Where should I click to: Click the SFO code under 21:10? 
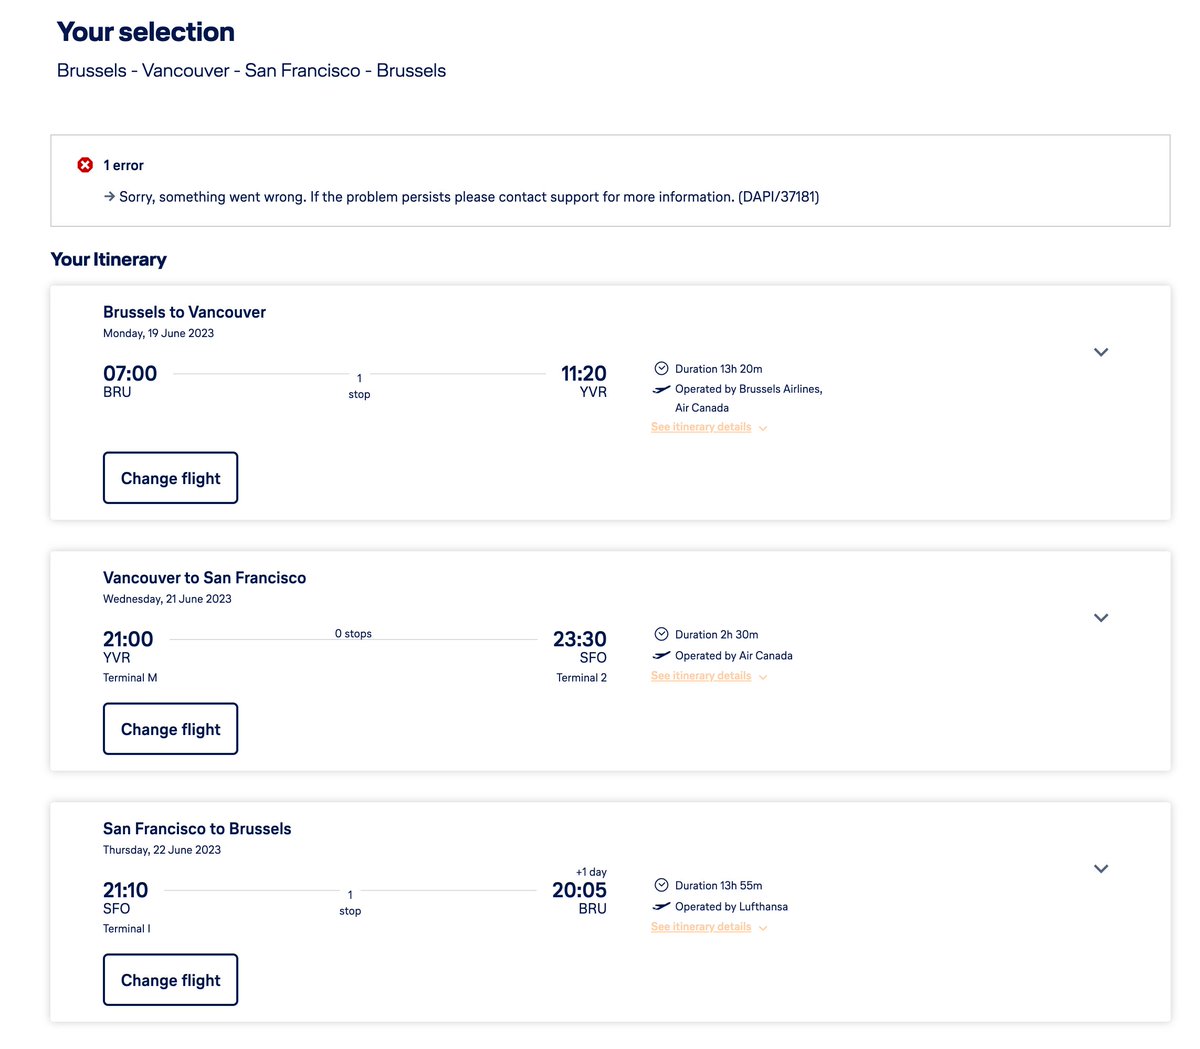[117, 909]
